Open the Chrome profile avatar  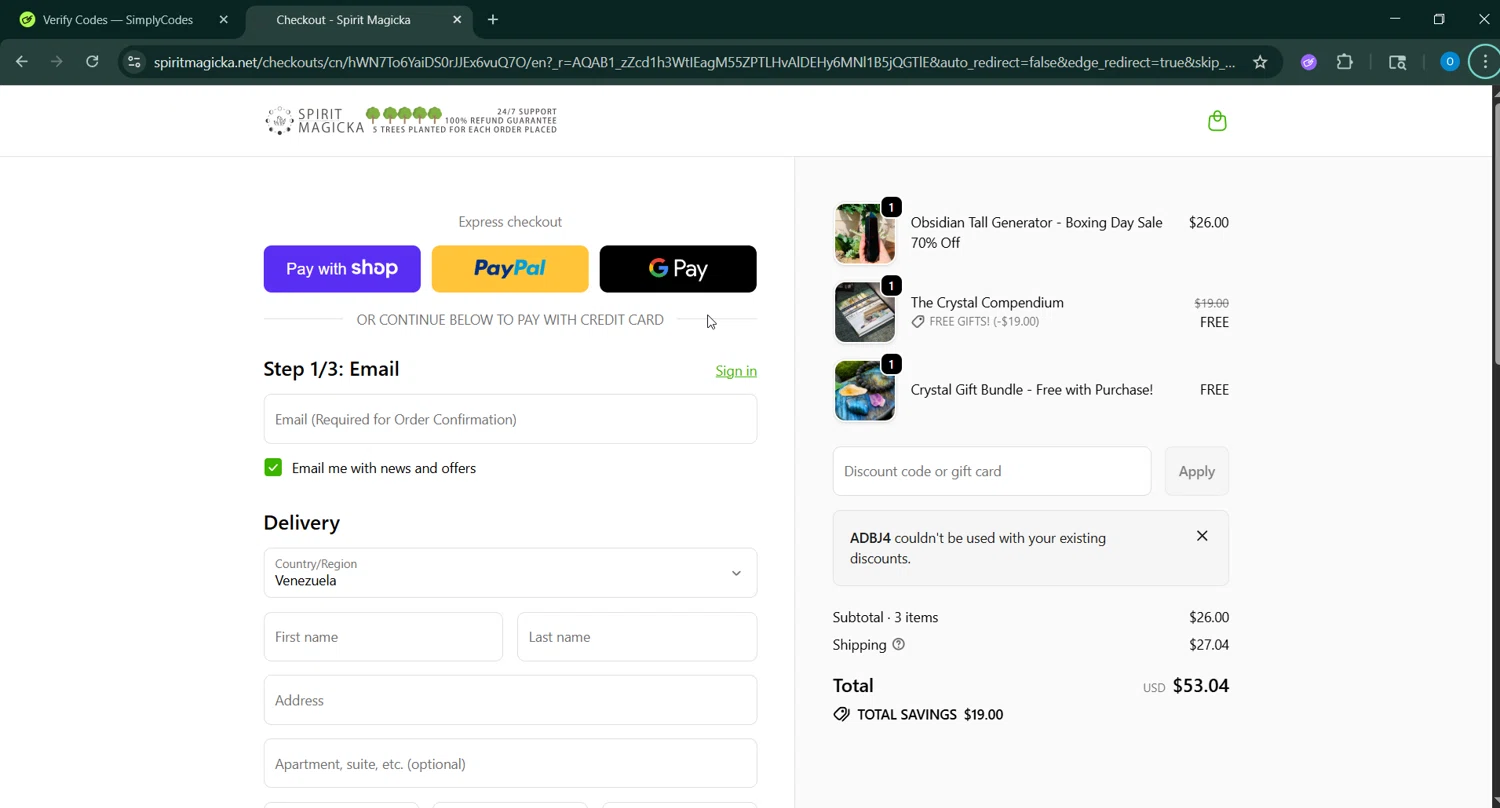(x=1449, y=62)
